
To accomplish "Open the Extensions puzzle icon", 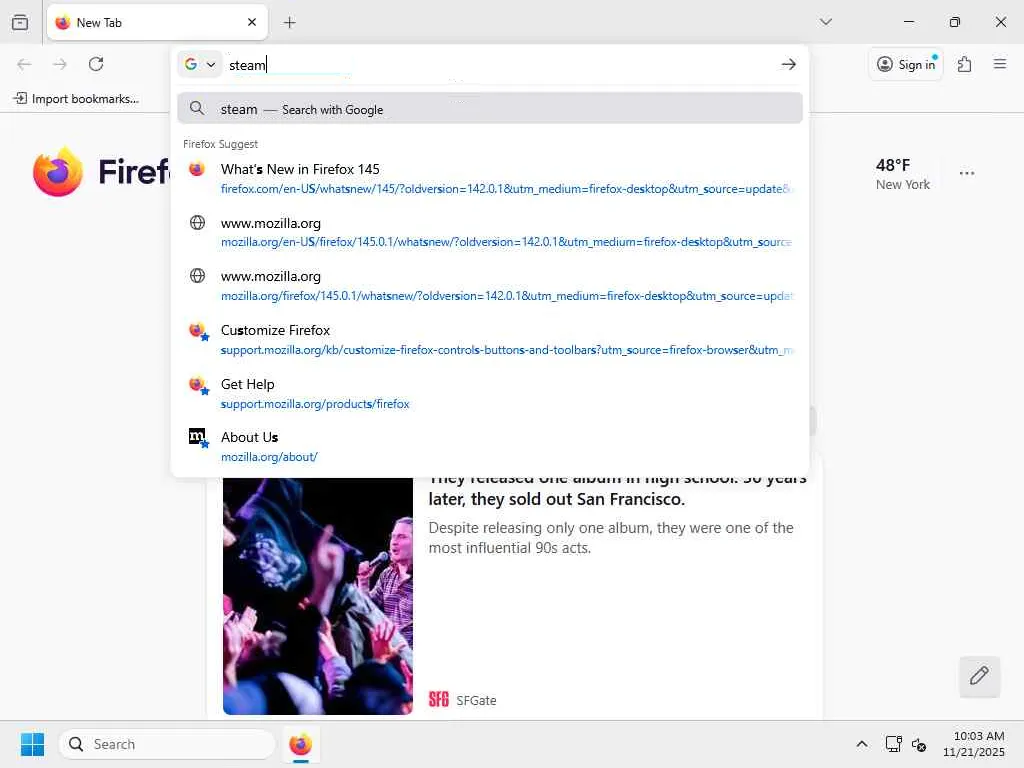I will coord(965,64).
